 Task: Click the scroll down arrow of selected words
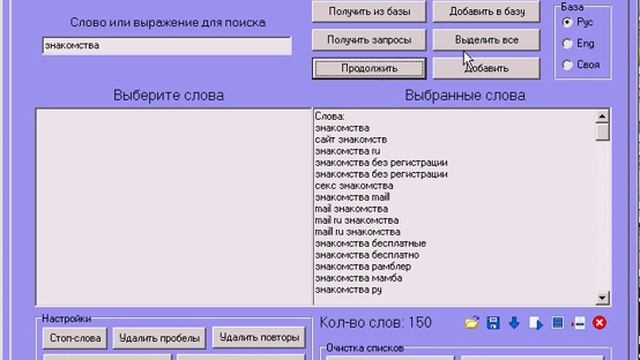point(602,298)
